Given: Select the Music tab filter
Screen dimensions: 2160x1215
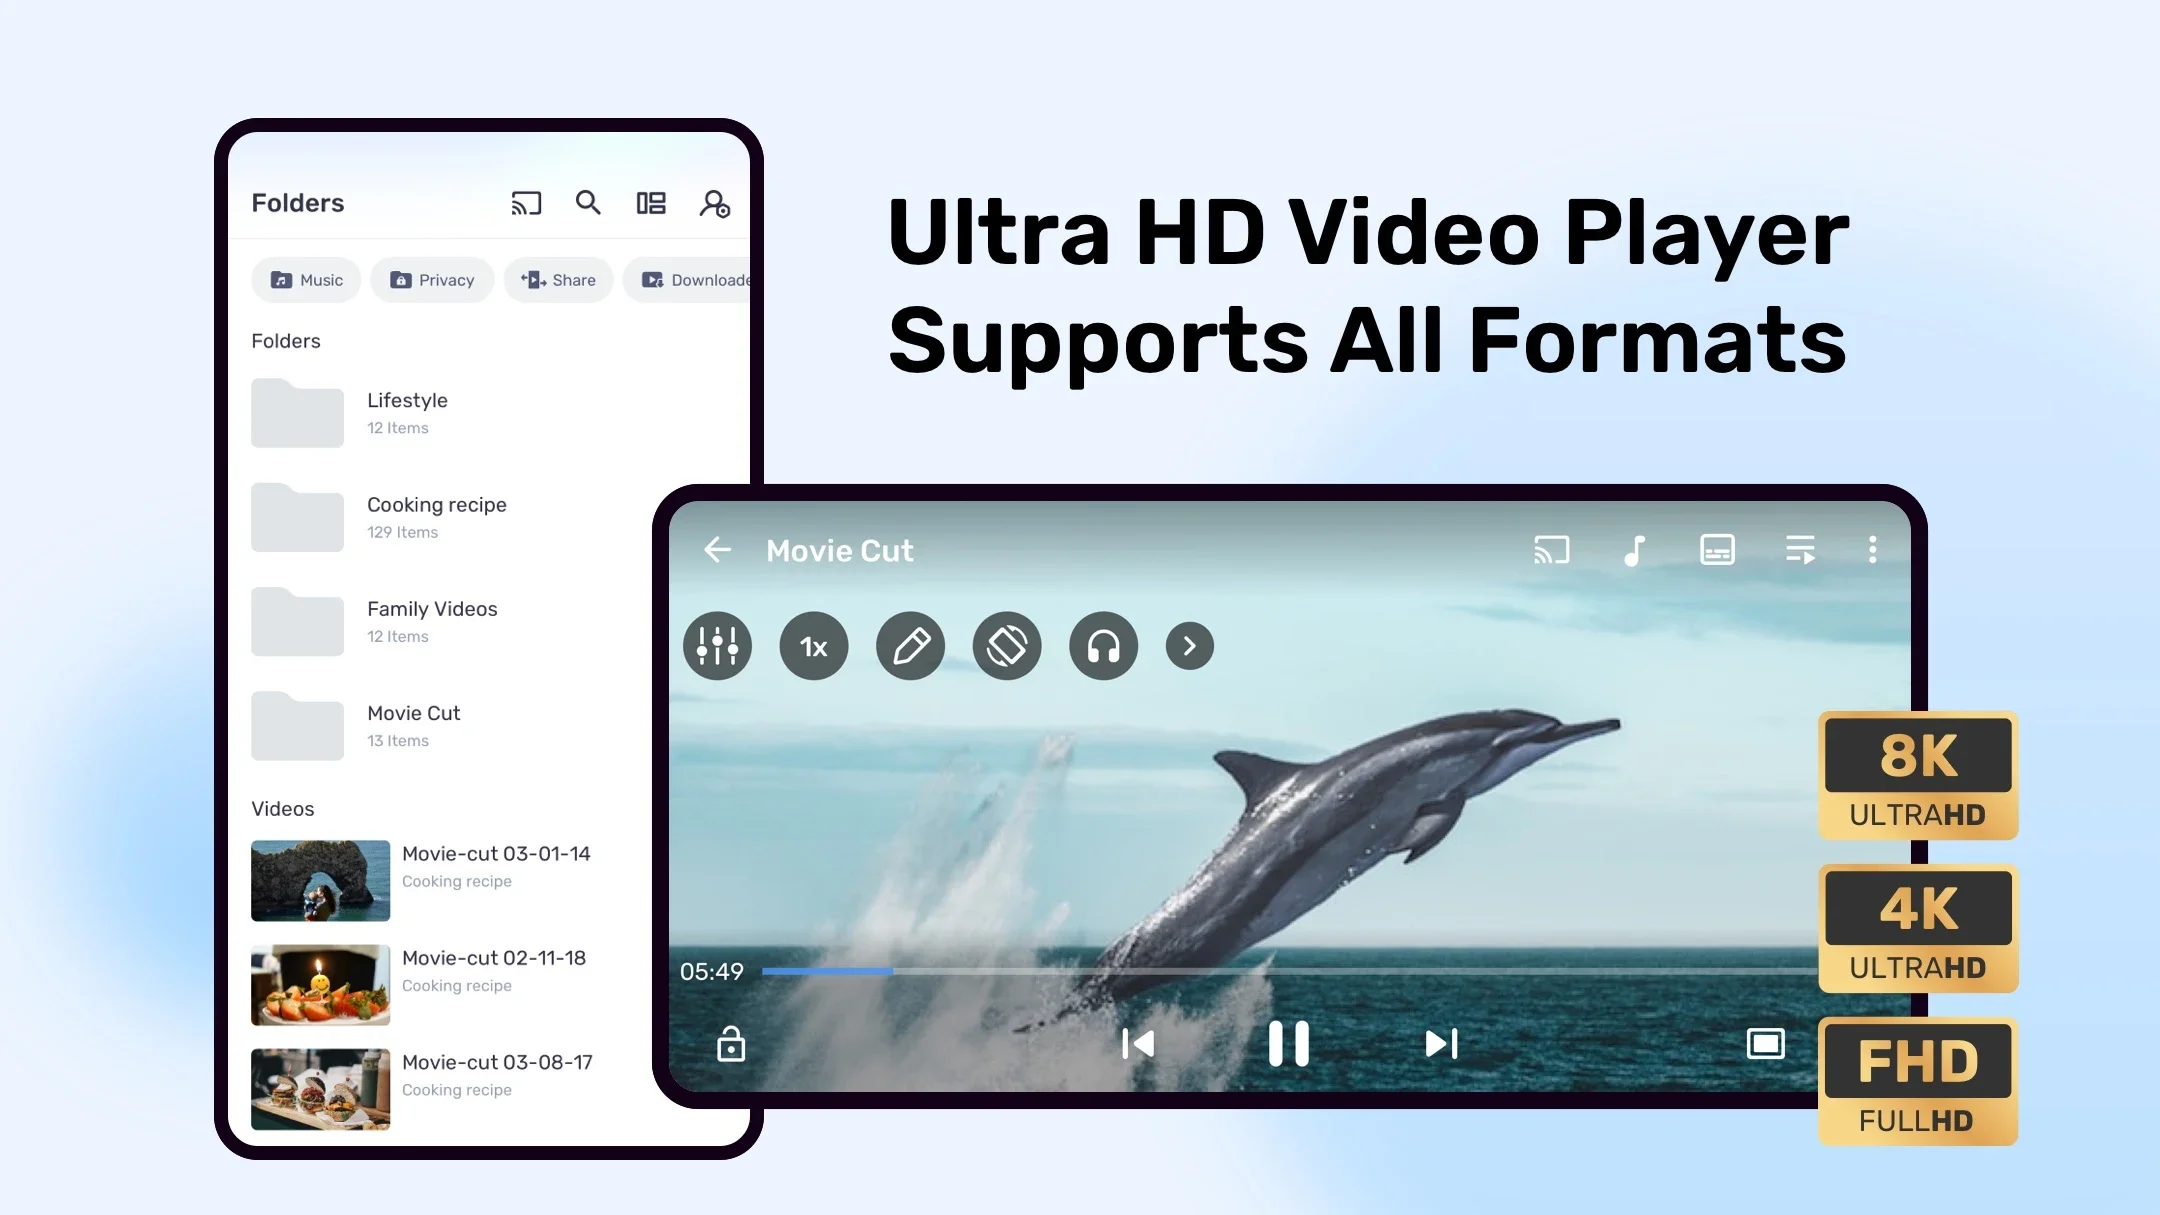Looking at the screenshot, I should point(309,279).
